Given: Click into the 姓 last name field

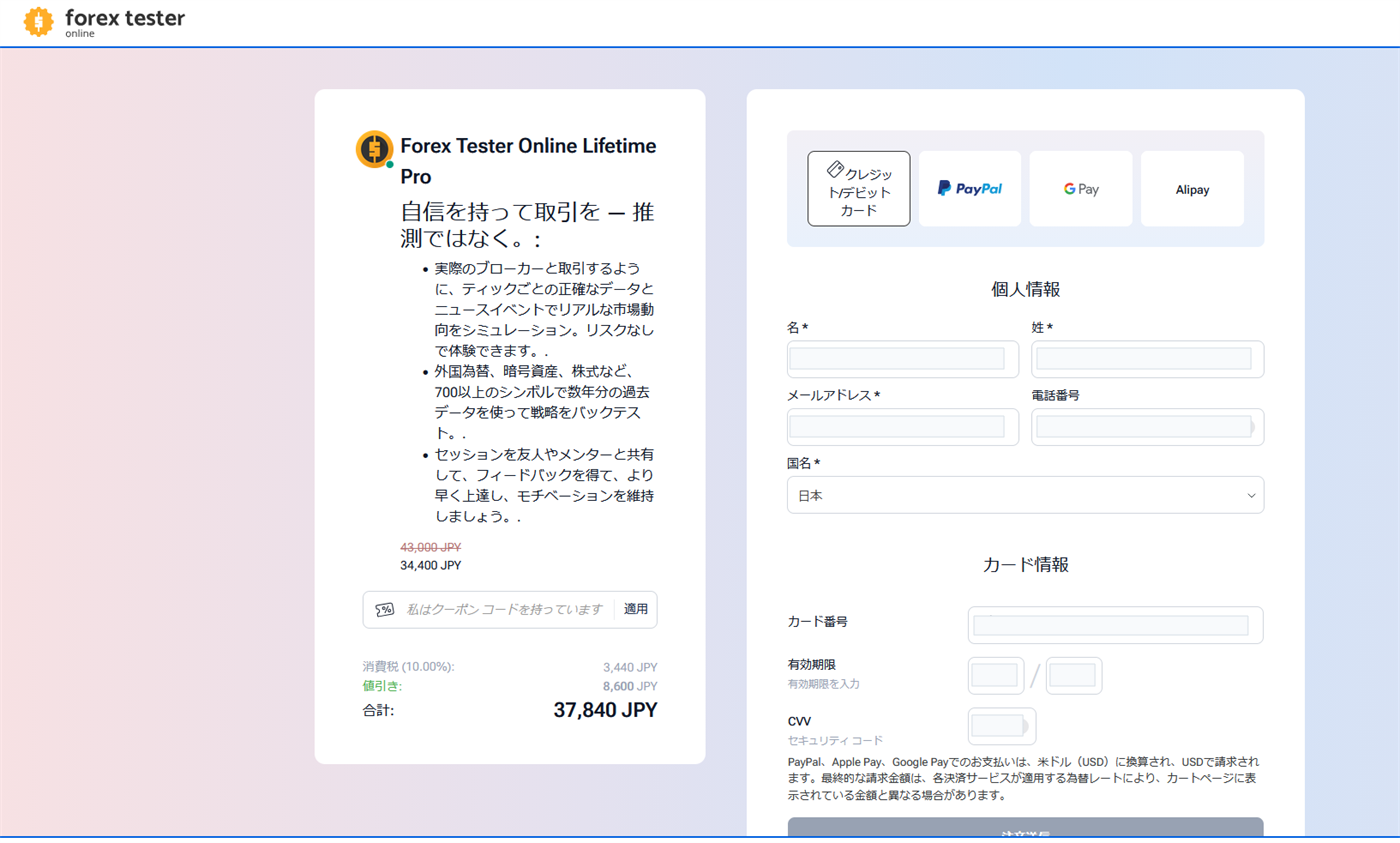Looking at the screenshot, I should 1148,359.
